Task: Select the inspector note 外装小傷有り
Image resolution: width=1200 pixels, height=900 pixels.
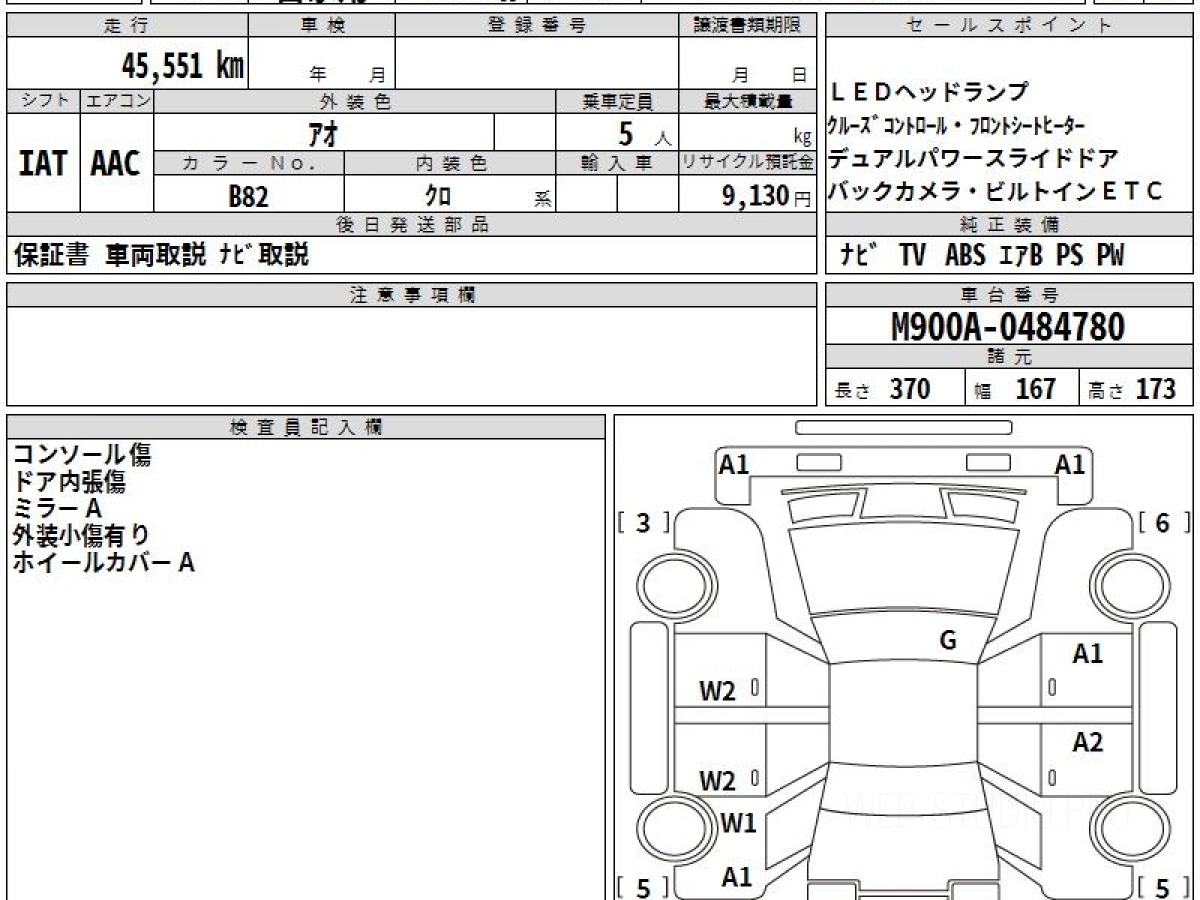Action: click(82, 536)
